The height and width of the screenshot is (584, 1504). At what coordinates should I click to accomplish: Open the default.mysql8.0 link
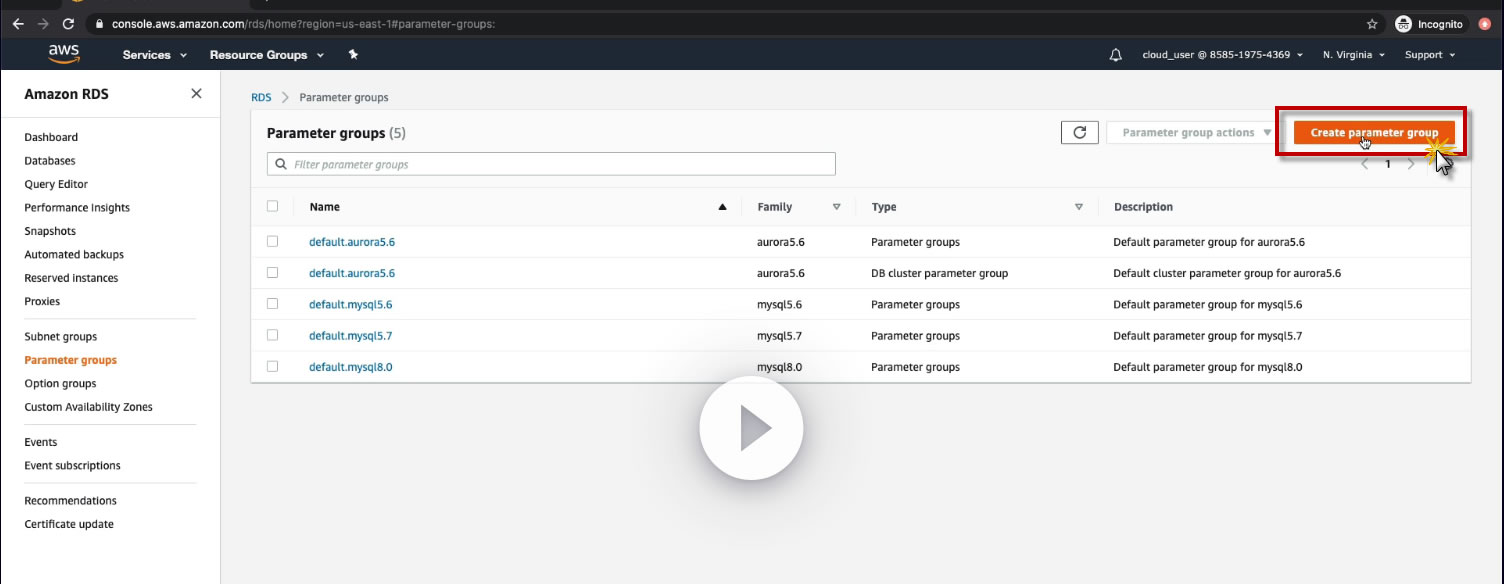click(x=351, y=367)
